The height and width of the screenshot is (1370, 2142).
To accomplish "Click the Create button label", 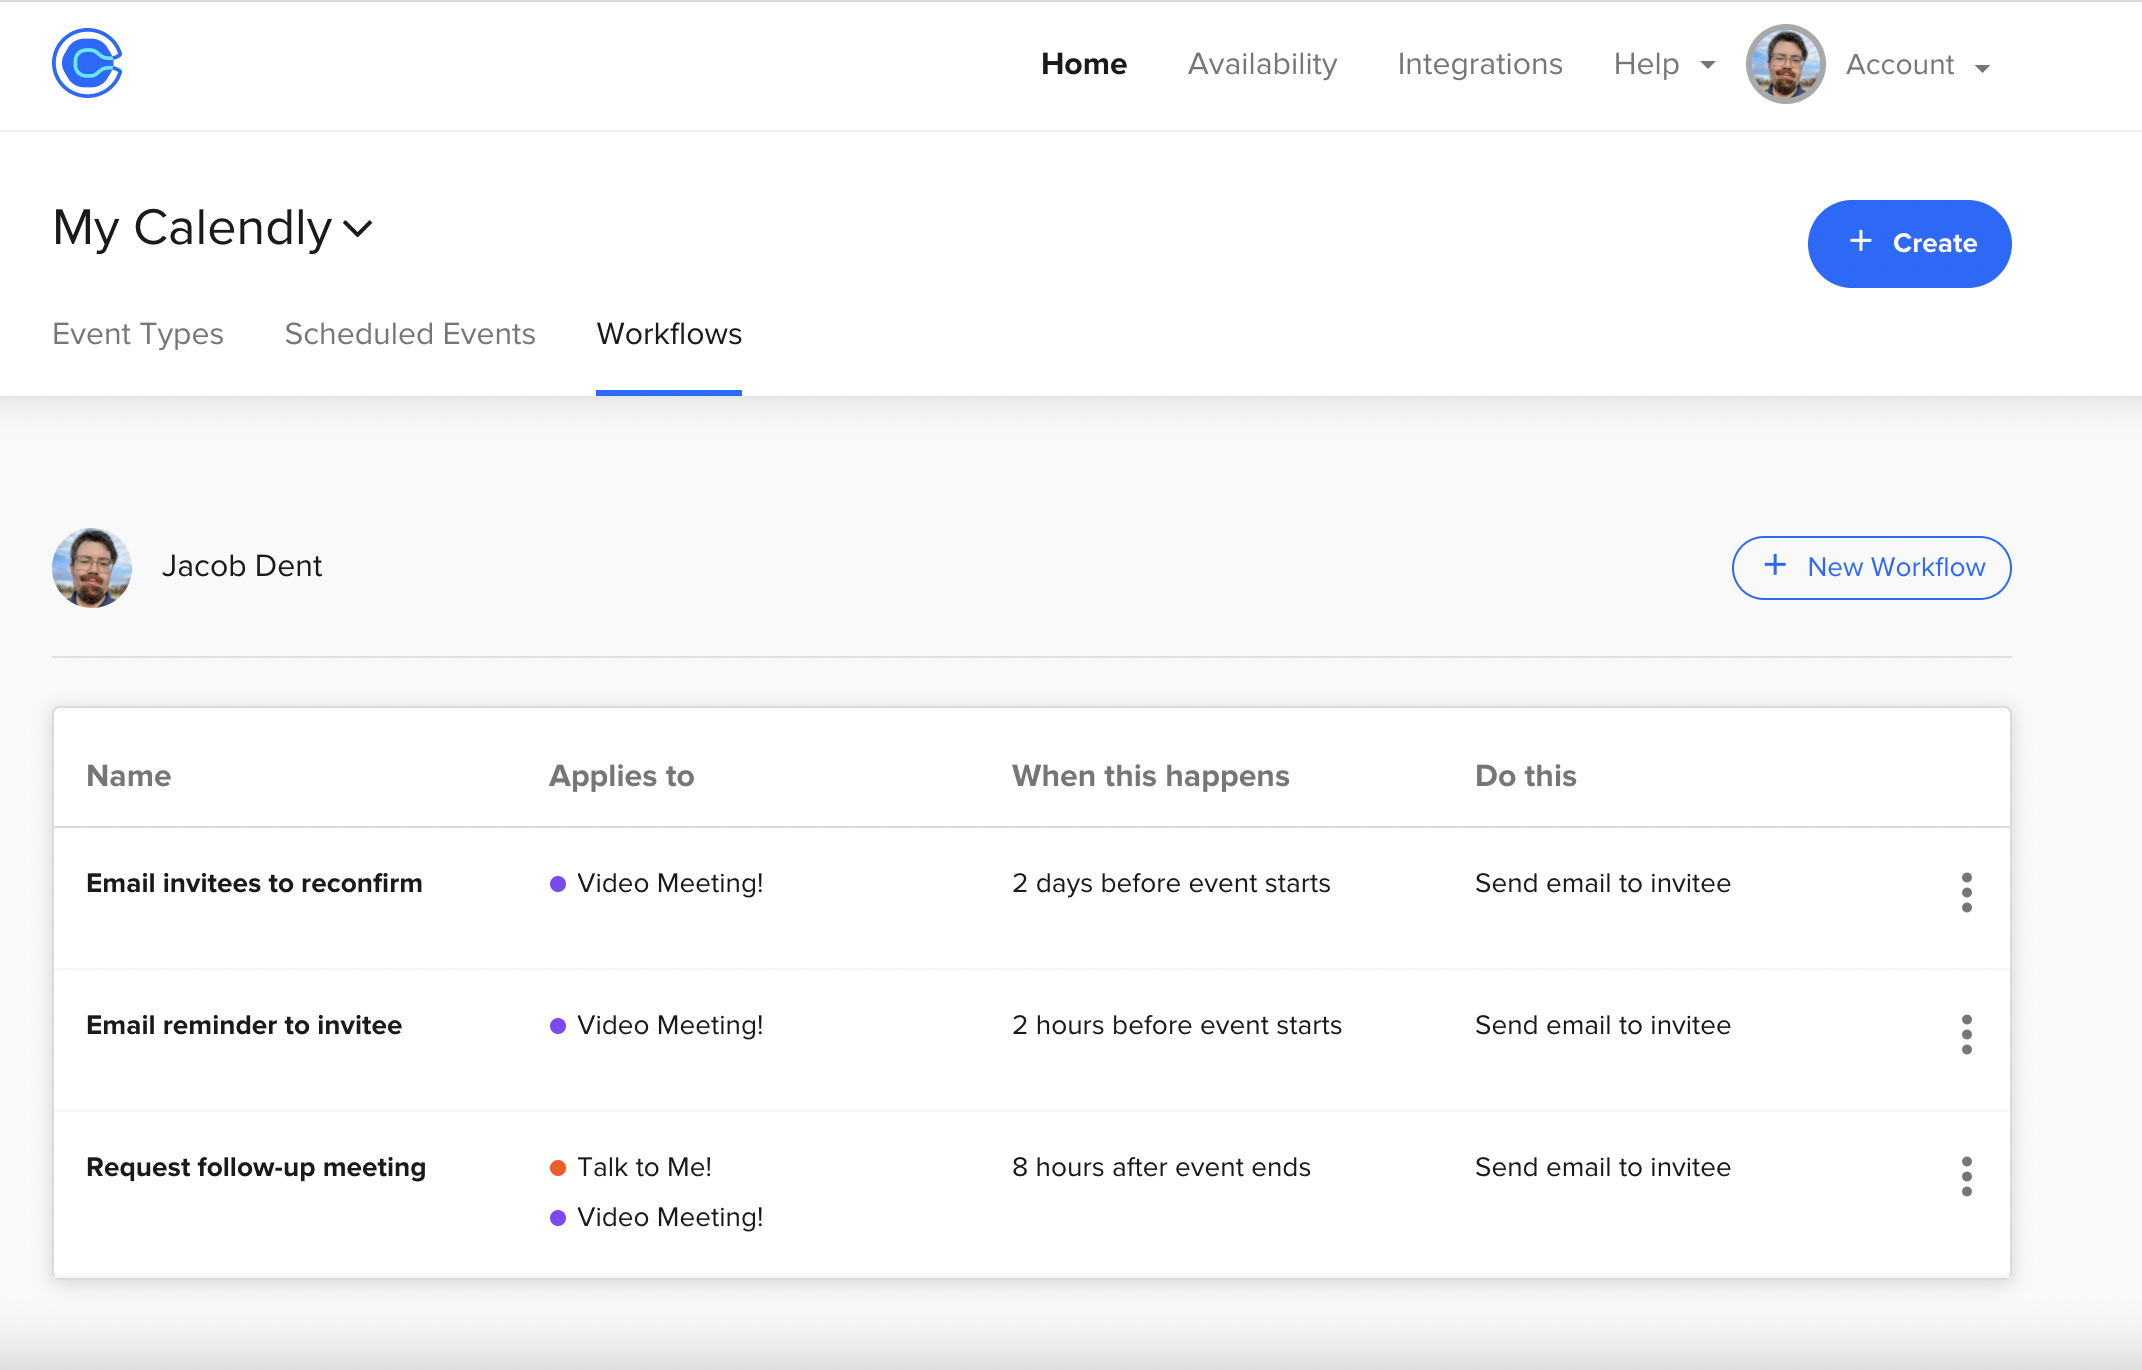I will (1935, 243).
